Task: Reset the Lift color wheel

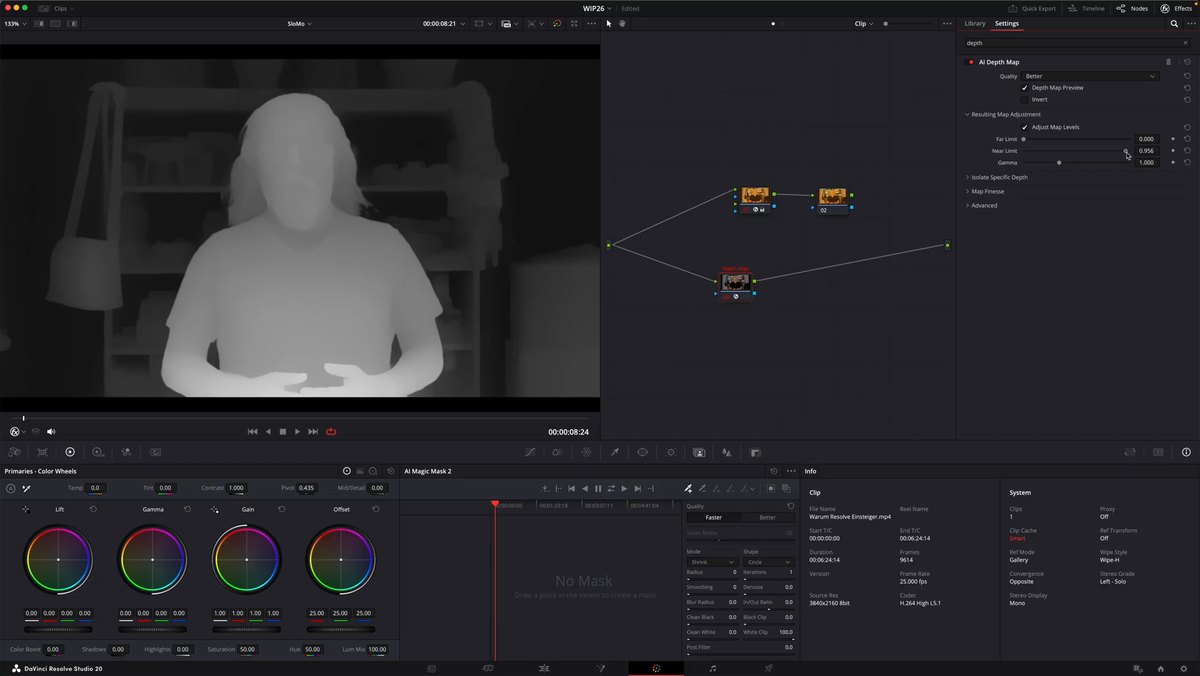Action: pos(93,509)
